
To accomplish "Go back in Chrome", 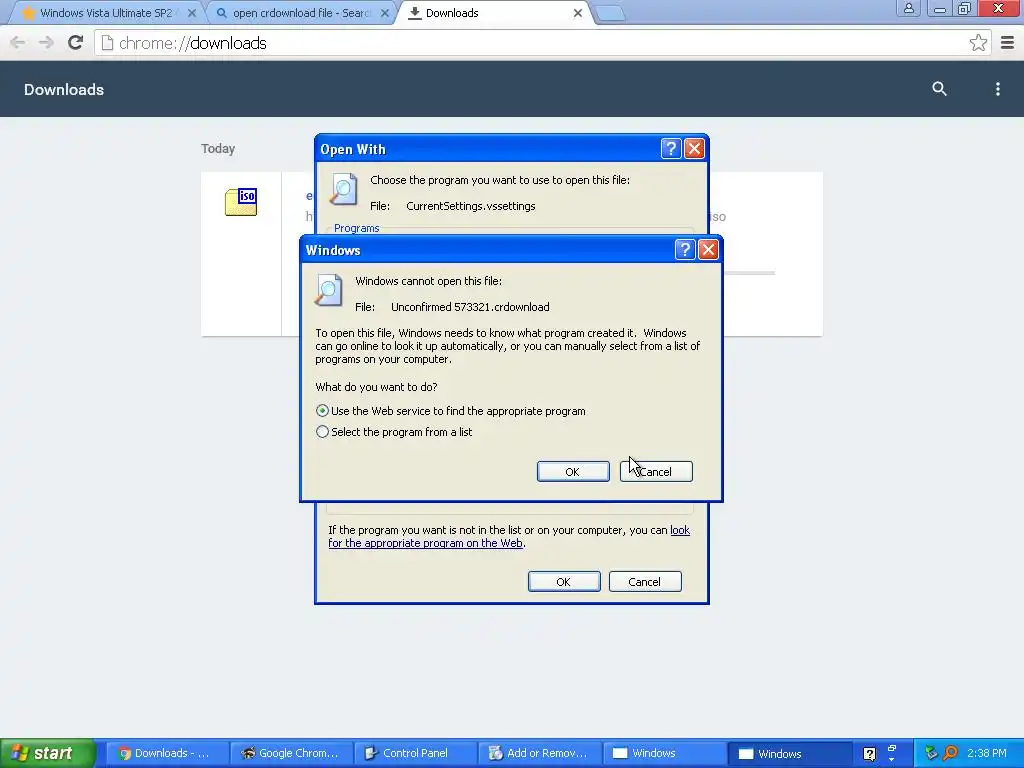I will coord(18,43).
